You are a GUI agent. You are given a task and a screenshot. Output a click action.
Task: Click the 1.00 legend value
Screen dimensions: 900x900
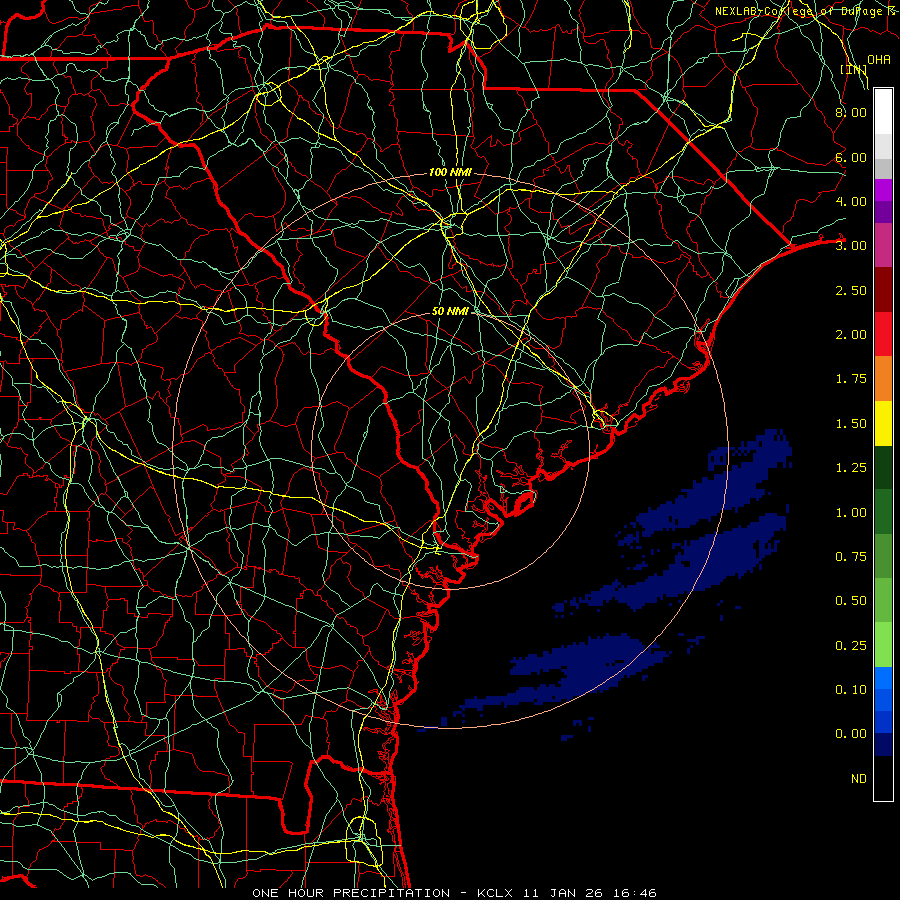tap(851, 513)
